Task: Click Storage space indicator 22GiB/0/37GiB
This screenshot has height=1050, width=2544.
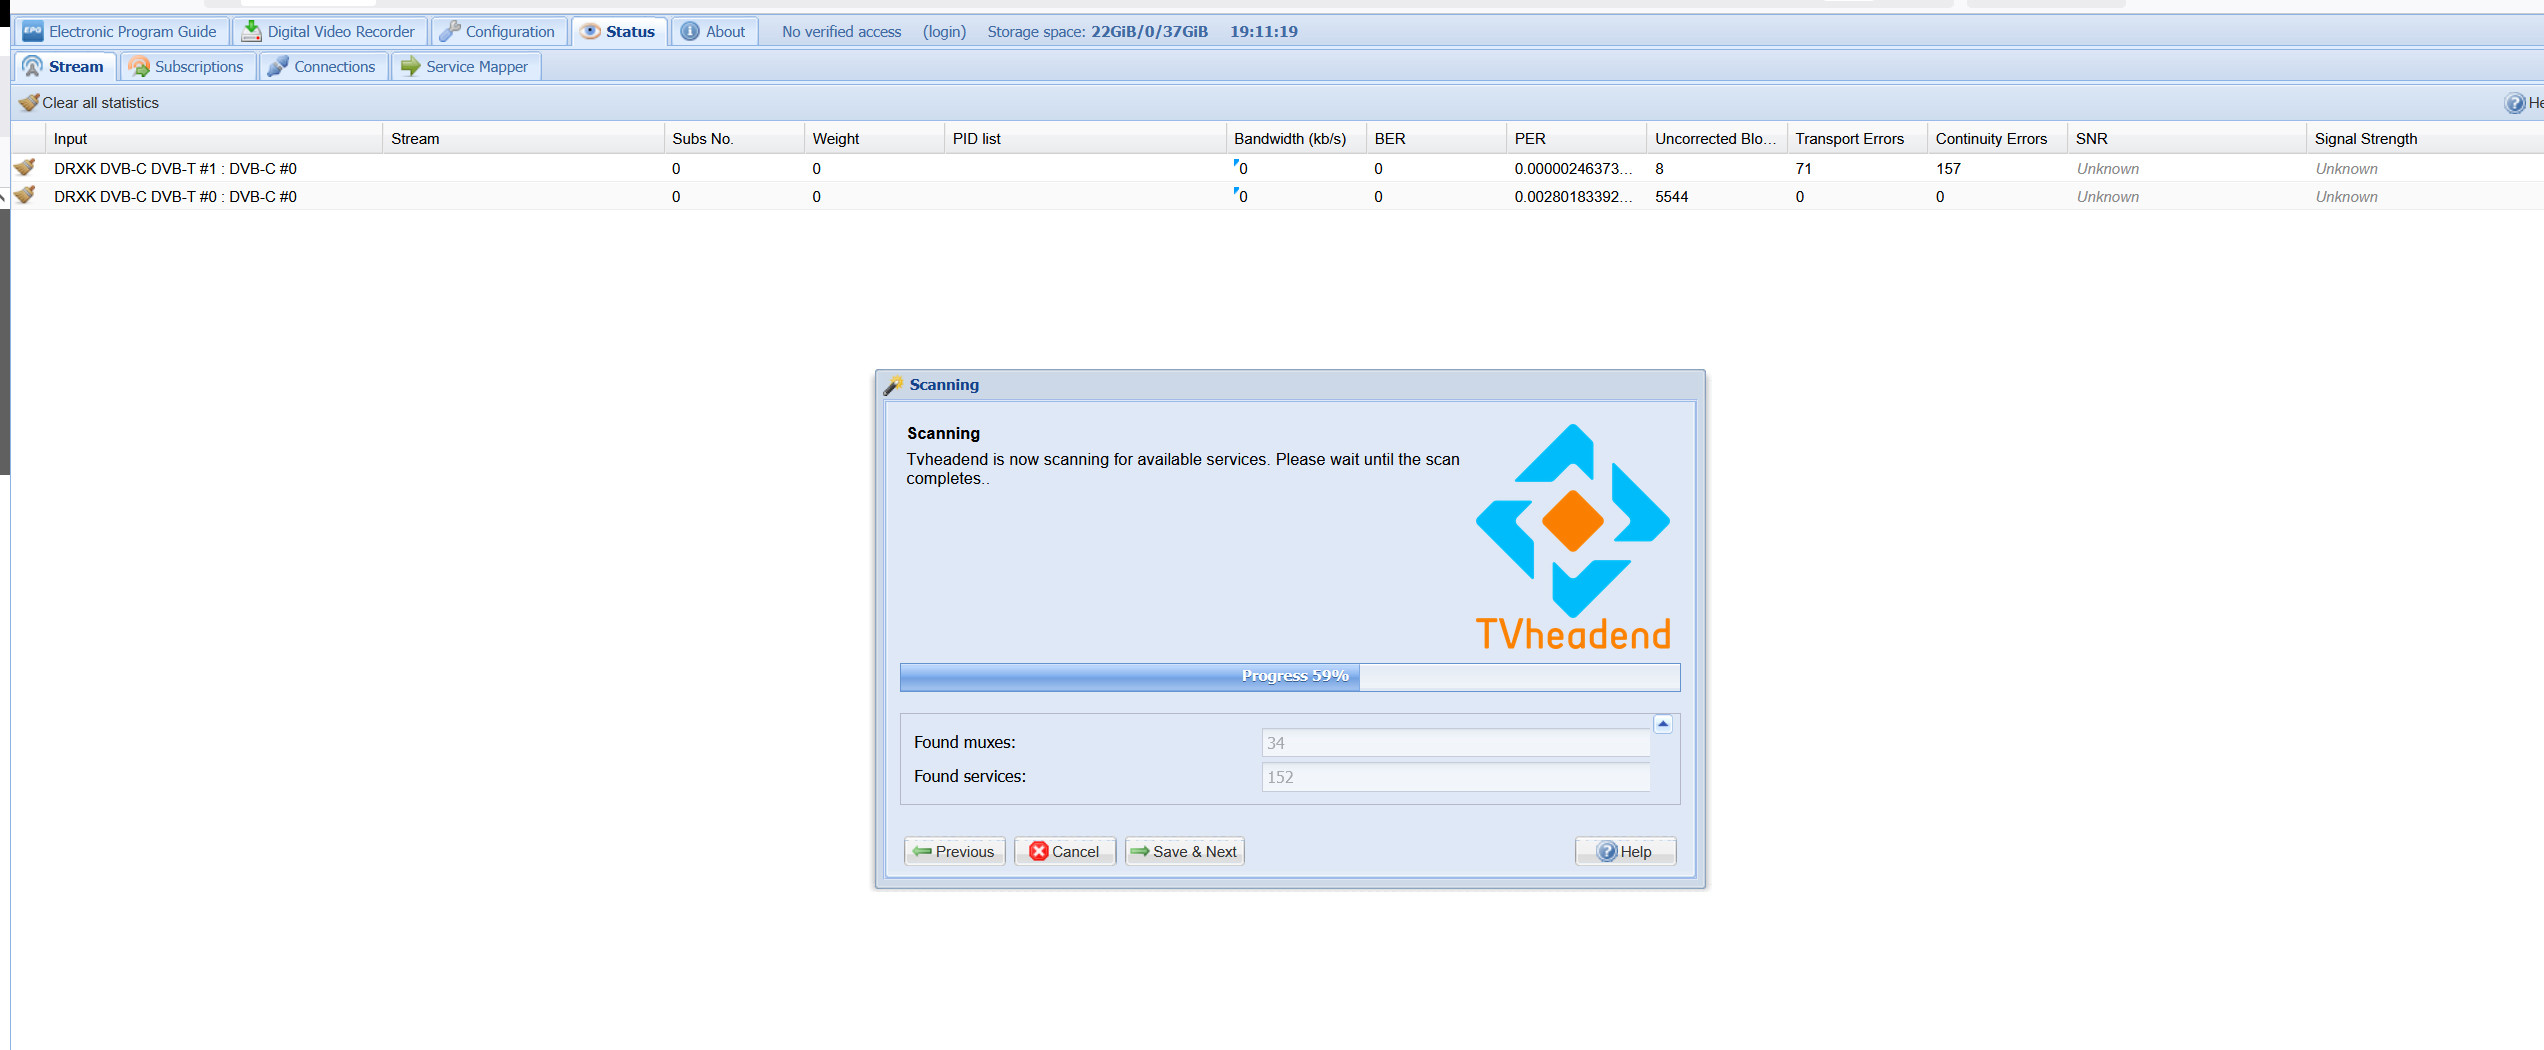Action: point(1097,32)
